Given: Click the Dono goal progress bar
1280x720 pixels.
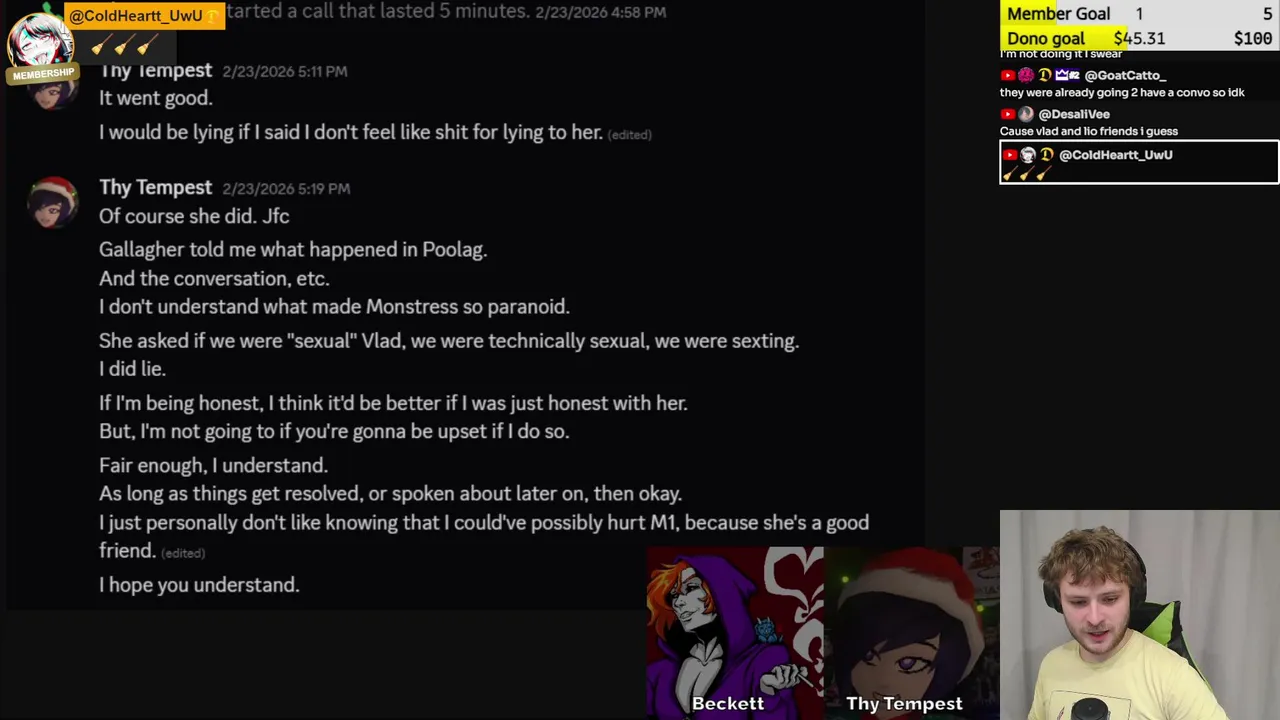Looking at the screenshot, I should pos(1139,38).
